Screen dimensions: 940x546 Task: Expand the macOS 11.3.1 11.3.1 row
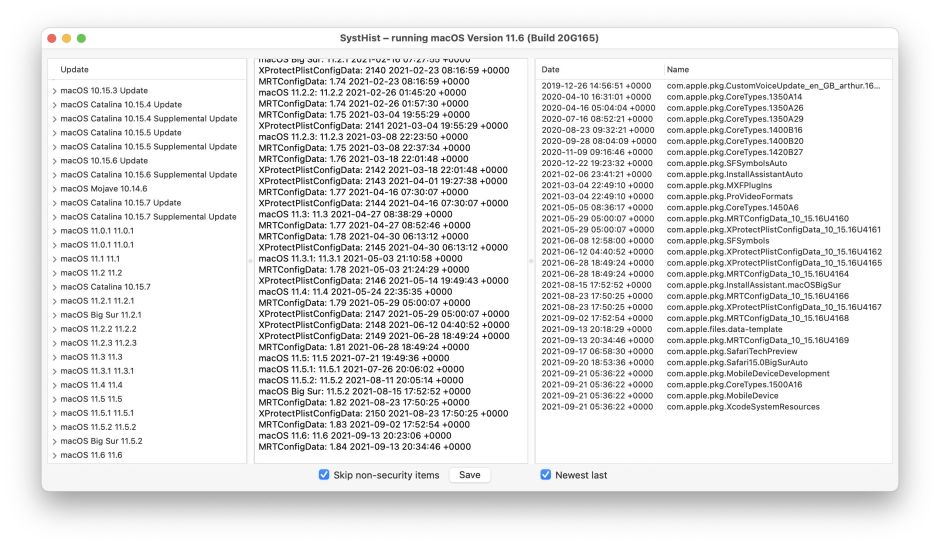pyautogui.click(x=55, y=371)
